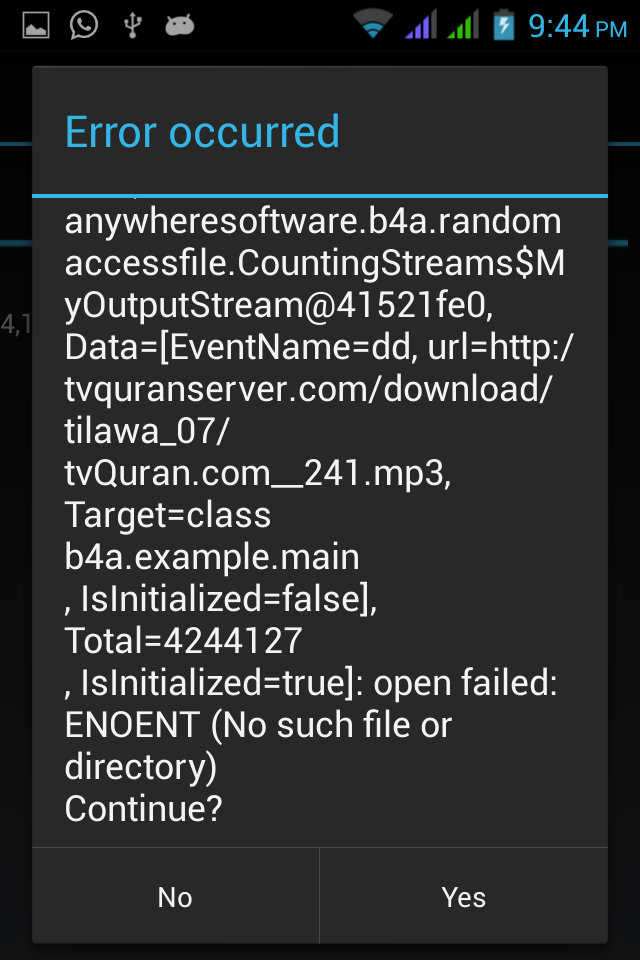Tap the Total=4244127 line
The width and height of the screenshot is (640, 960).
click(x=184, y=640)
